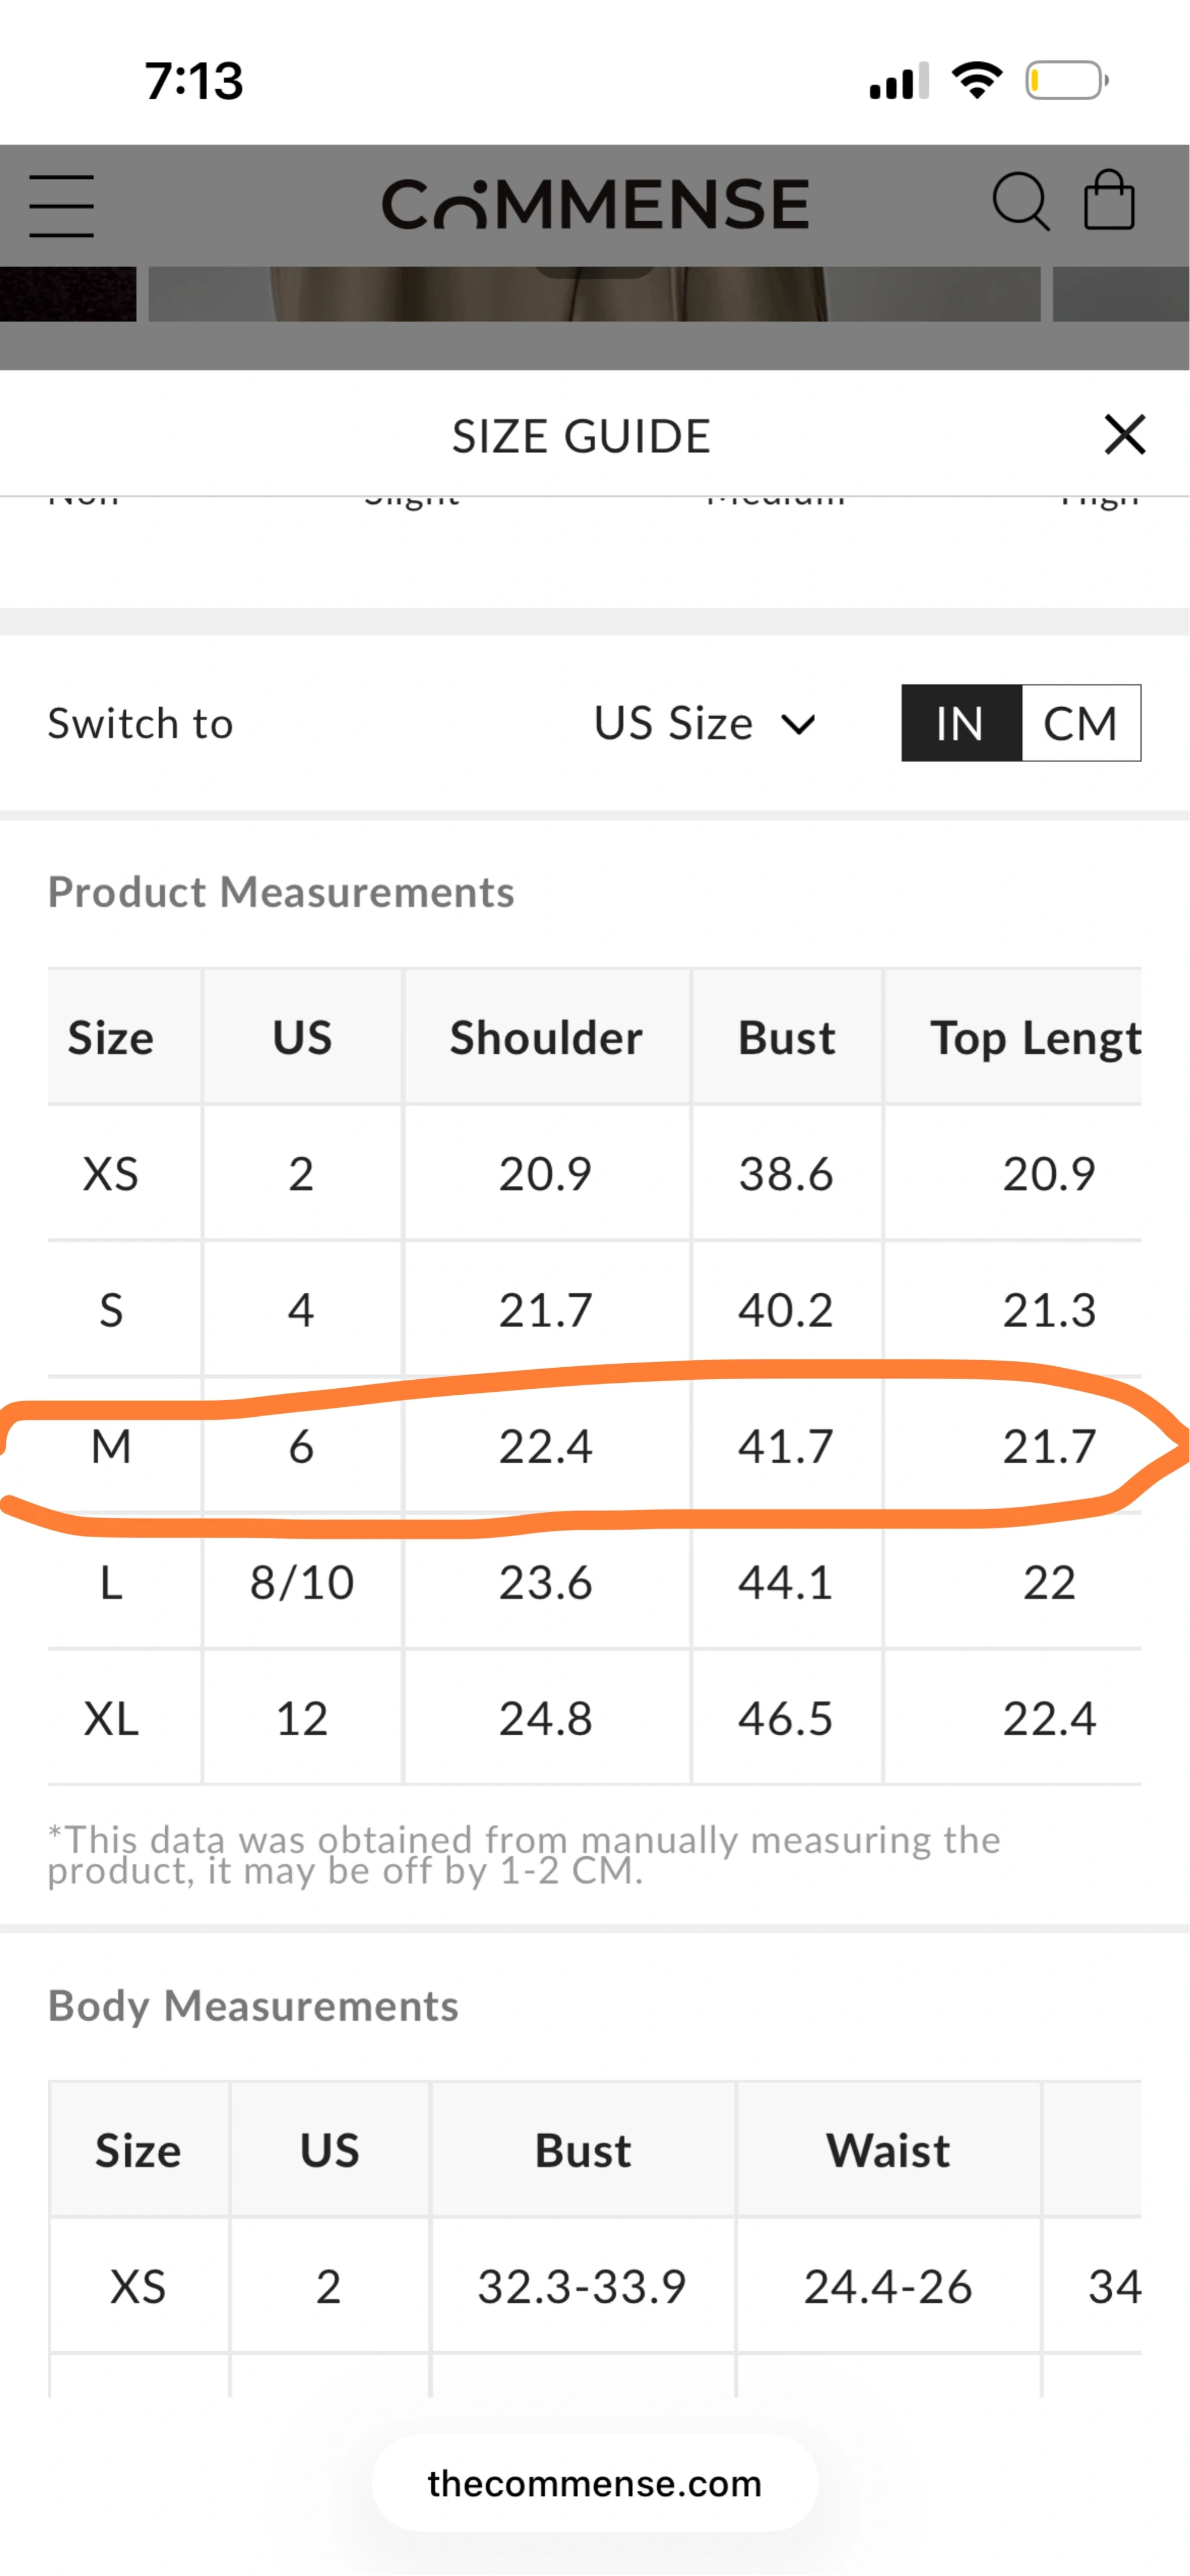Open the US Size dropdown
1190x2576 pixels.
click(x=673, y=723)
